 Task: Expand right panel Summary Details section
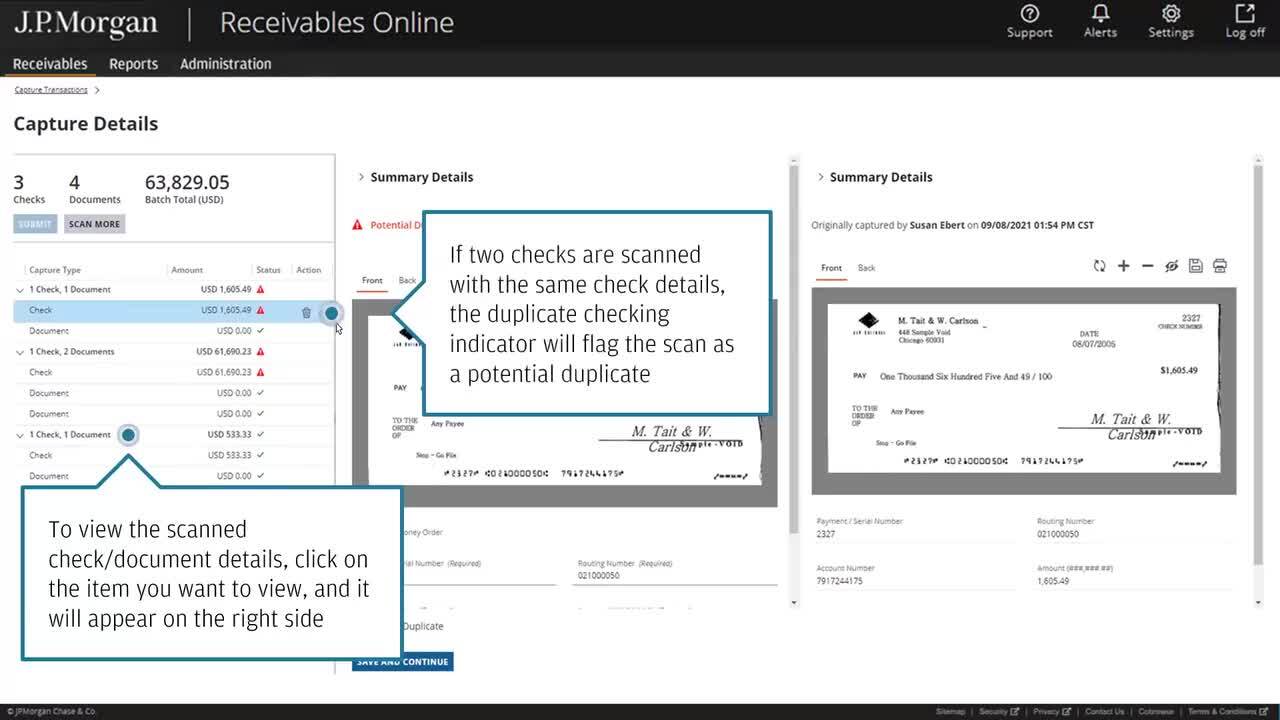point(821,177)
